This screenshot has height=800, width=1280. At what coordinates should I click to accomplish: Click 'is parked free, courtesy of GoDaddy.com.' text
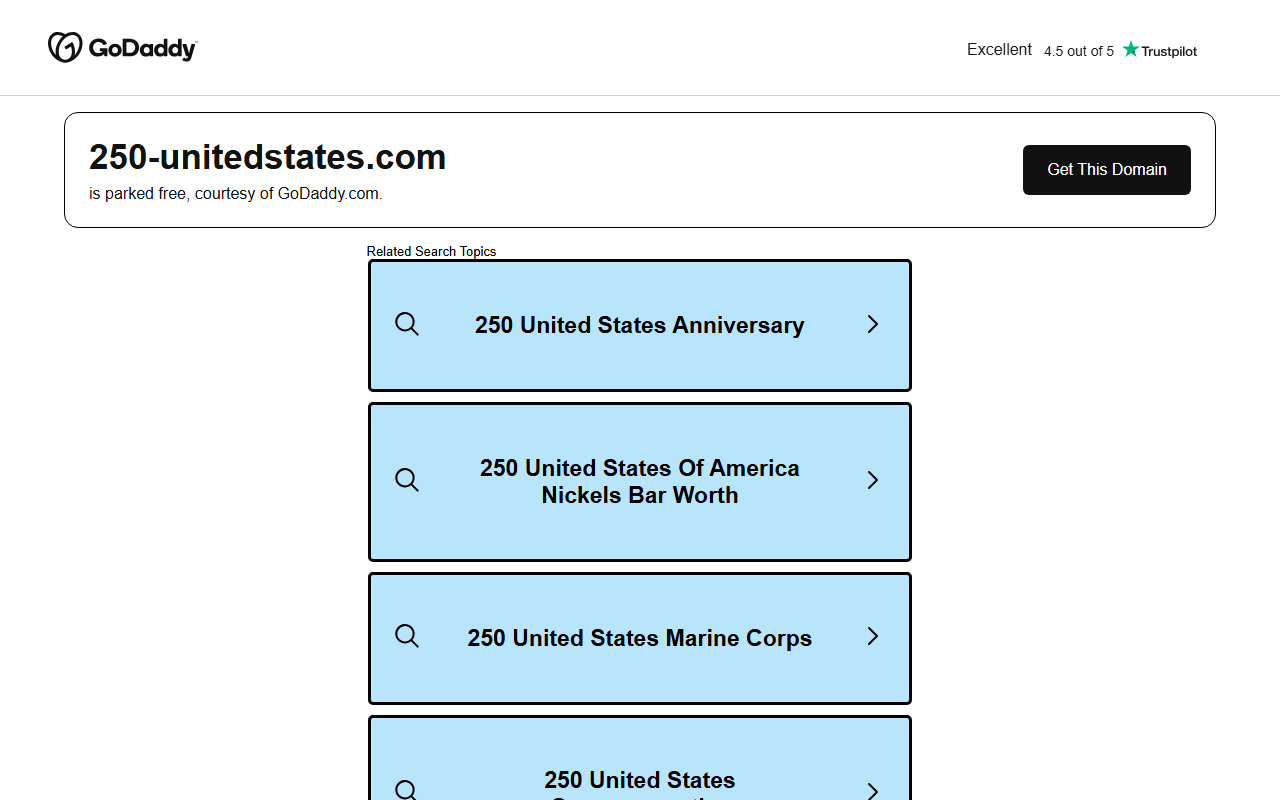tap(235, 194)
